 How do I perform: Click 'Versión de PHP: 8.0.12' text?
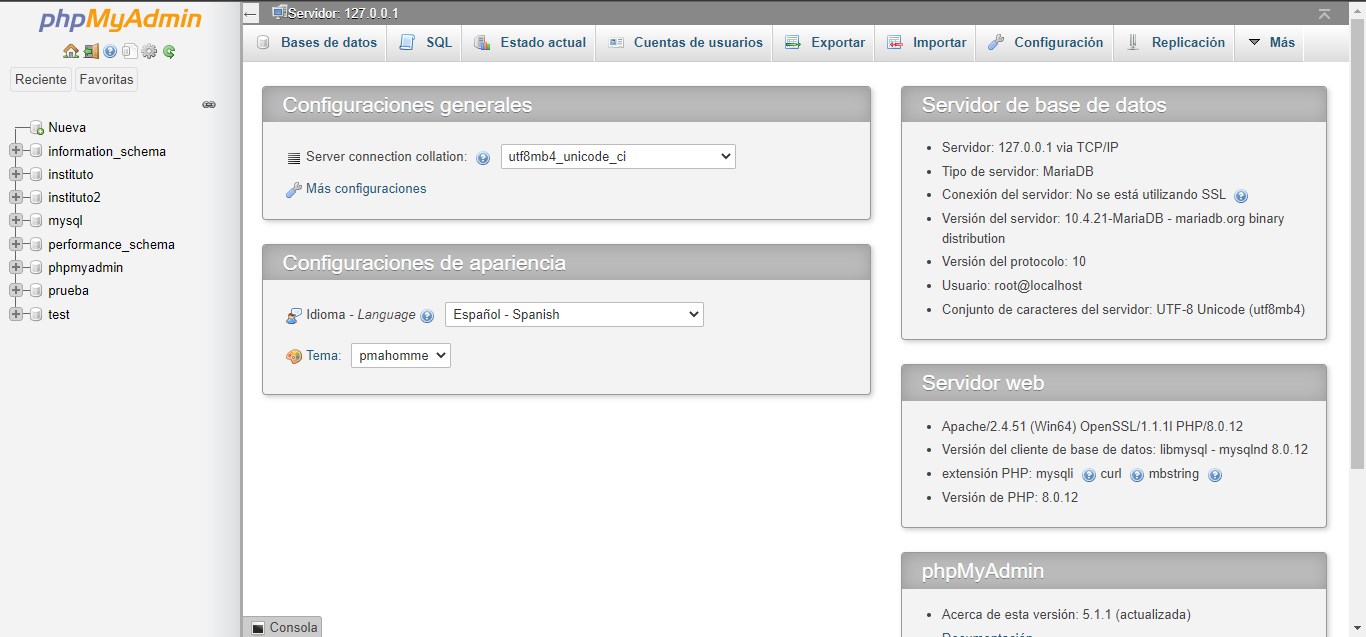click(1010, 497)
